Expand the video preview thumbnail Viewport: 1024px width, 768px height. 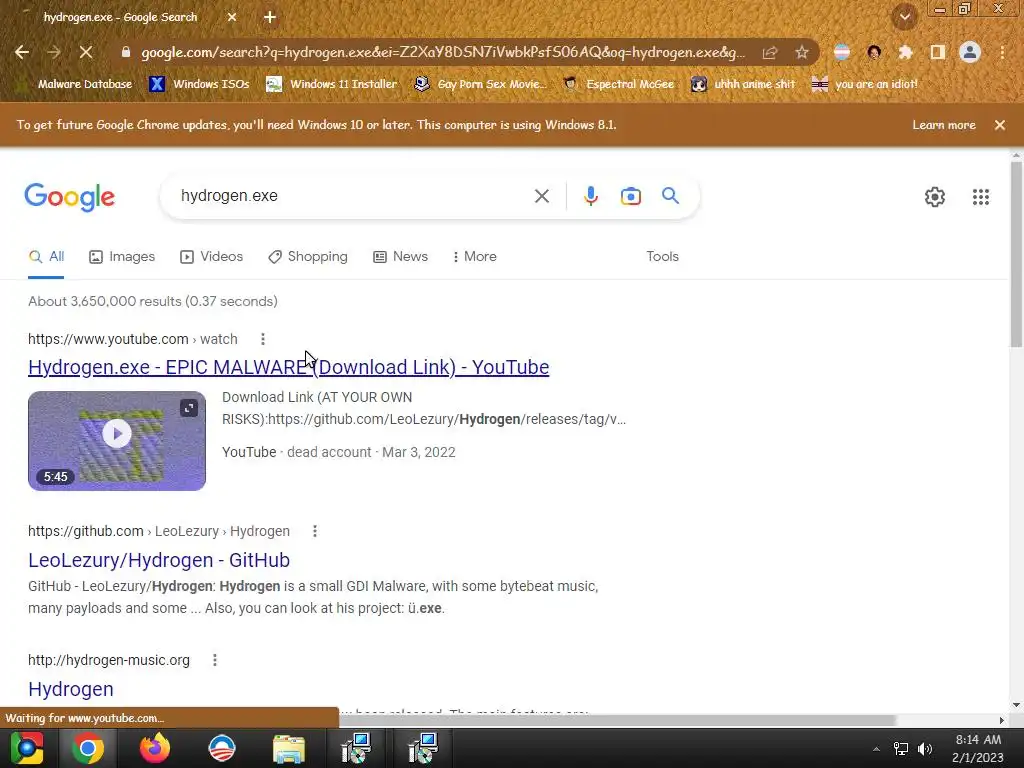[189, 408]
